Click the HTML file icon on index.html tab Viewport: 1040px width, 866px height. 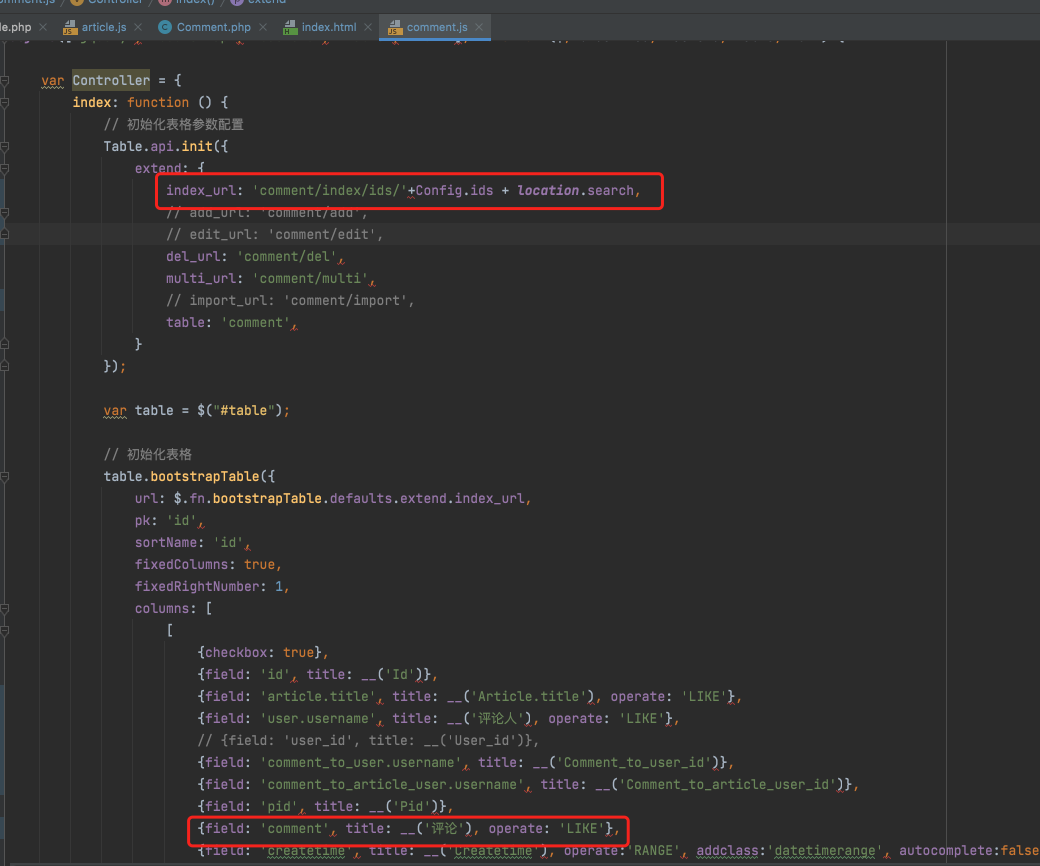(290, 27)
